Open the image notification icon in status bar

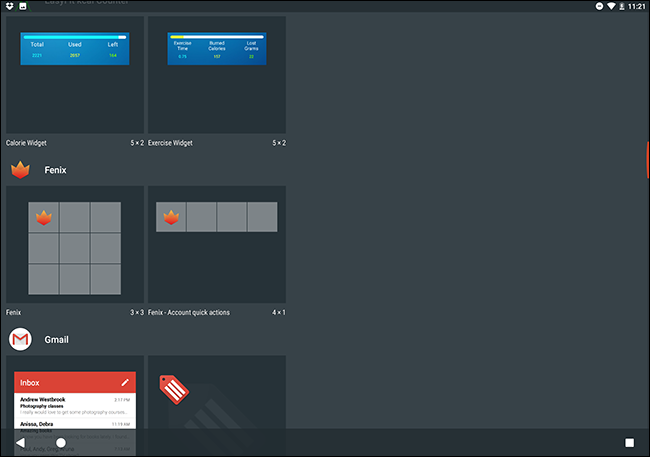click(23, 6)
